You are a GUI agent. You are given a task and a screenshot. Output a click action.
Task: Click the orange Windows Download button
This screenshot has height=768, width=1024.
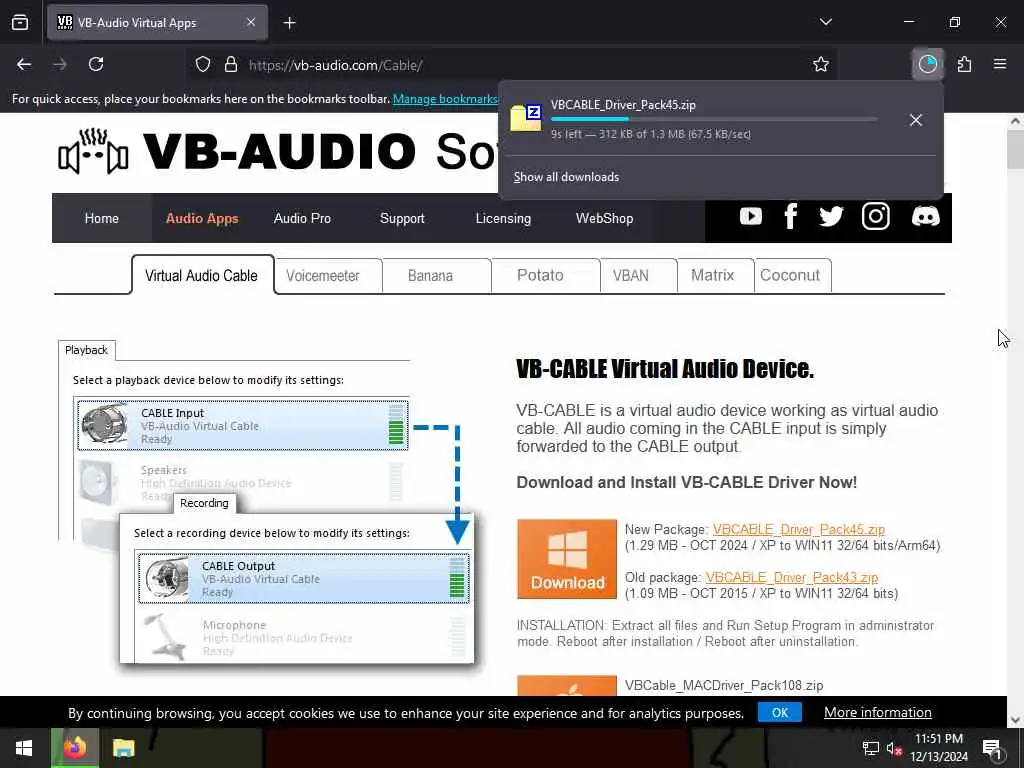tap(567, 559)
